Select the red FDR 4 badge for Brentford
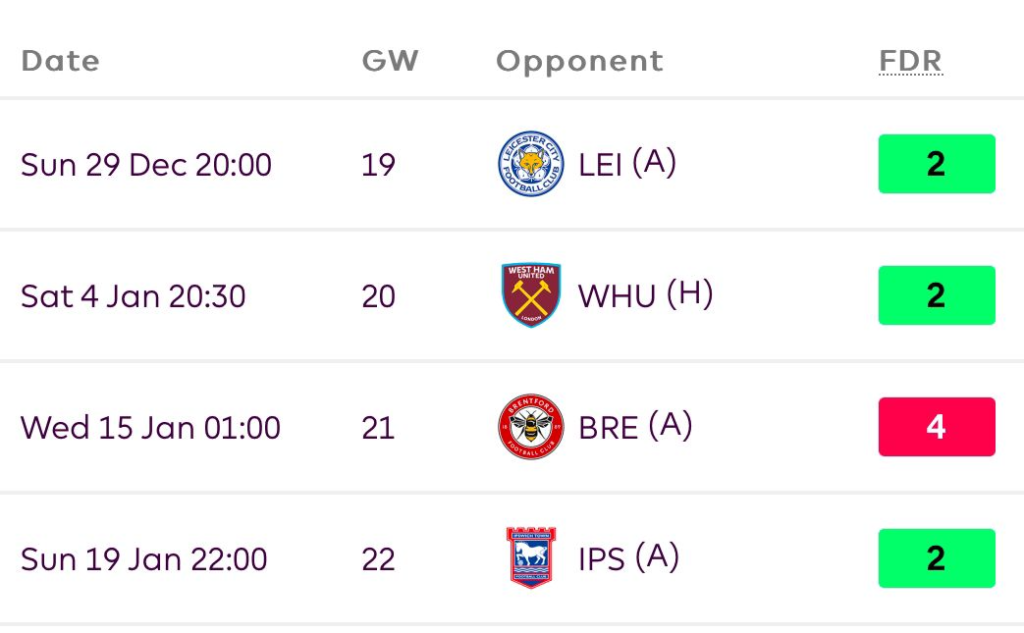The image size is (1024, 633). pos(936,427)
